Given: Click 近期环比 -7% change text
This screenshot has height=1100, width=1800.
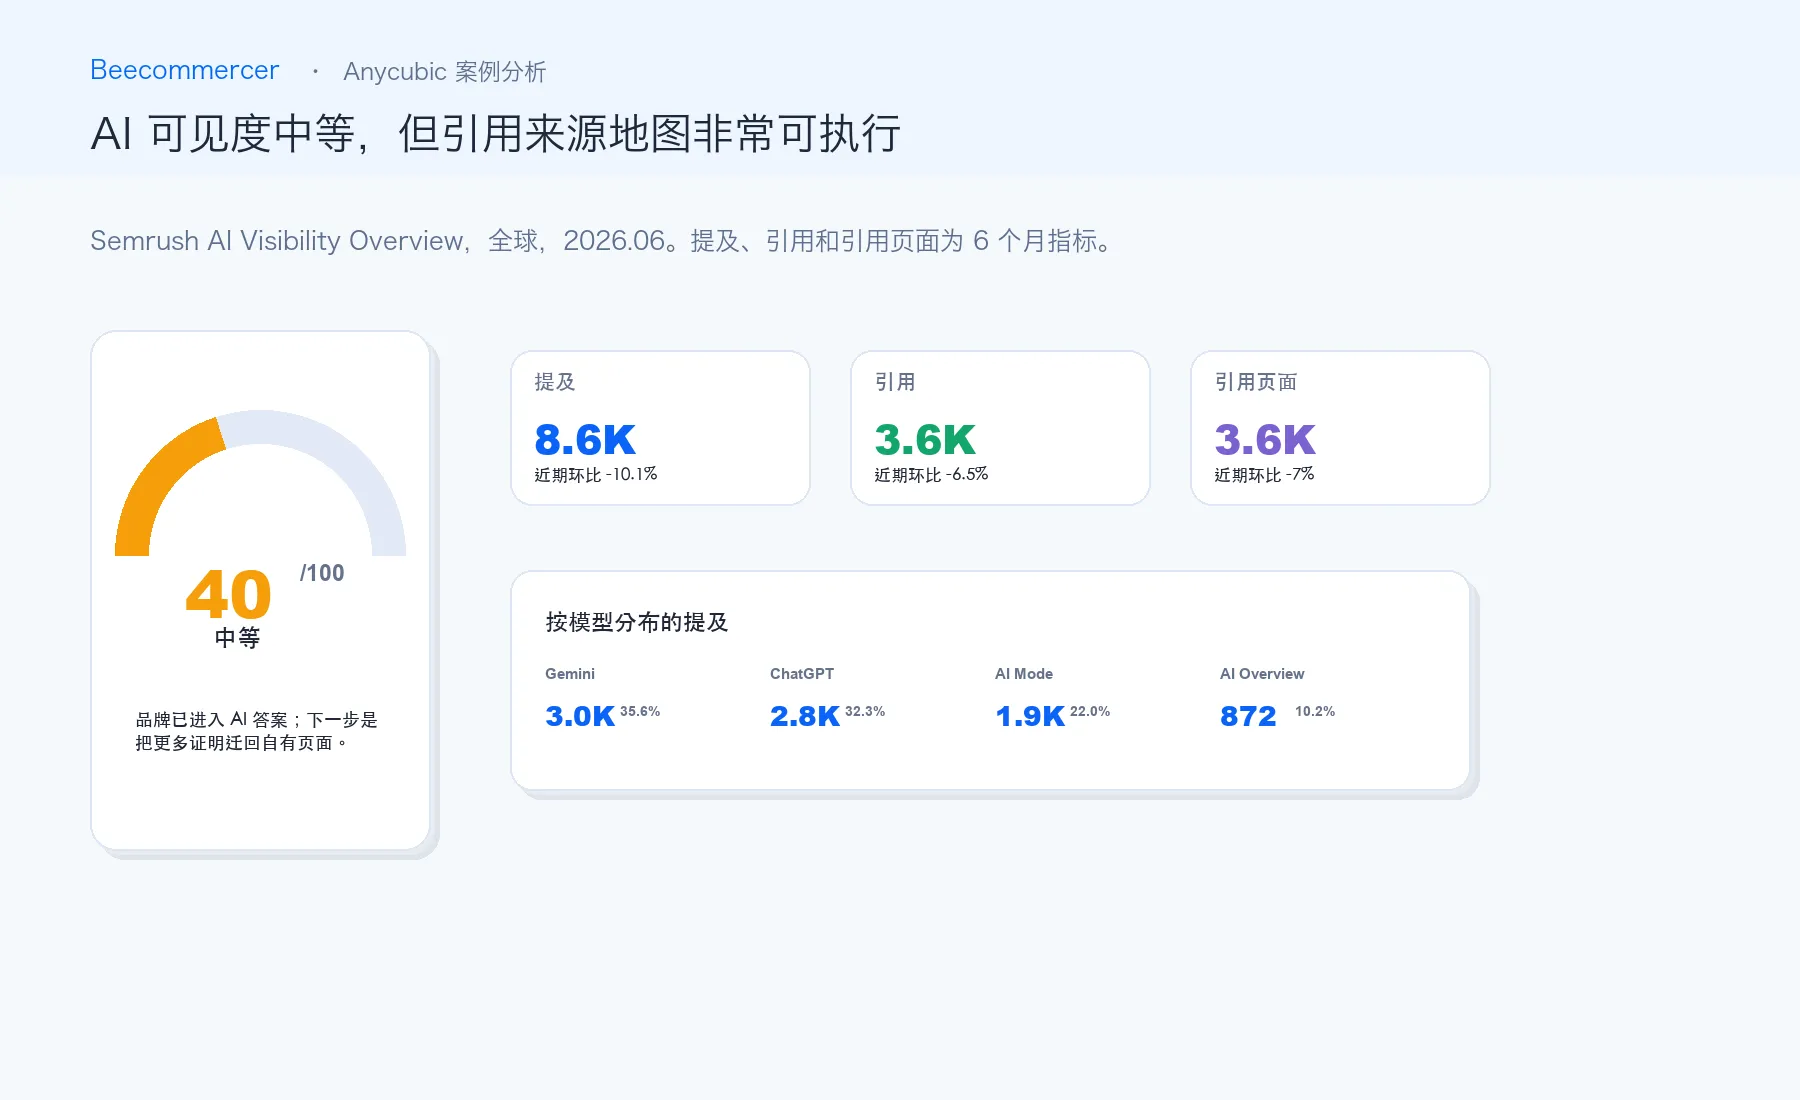Looking at the screenshot, I should point(1264,474).
